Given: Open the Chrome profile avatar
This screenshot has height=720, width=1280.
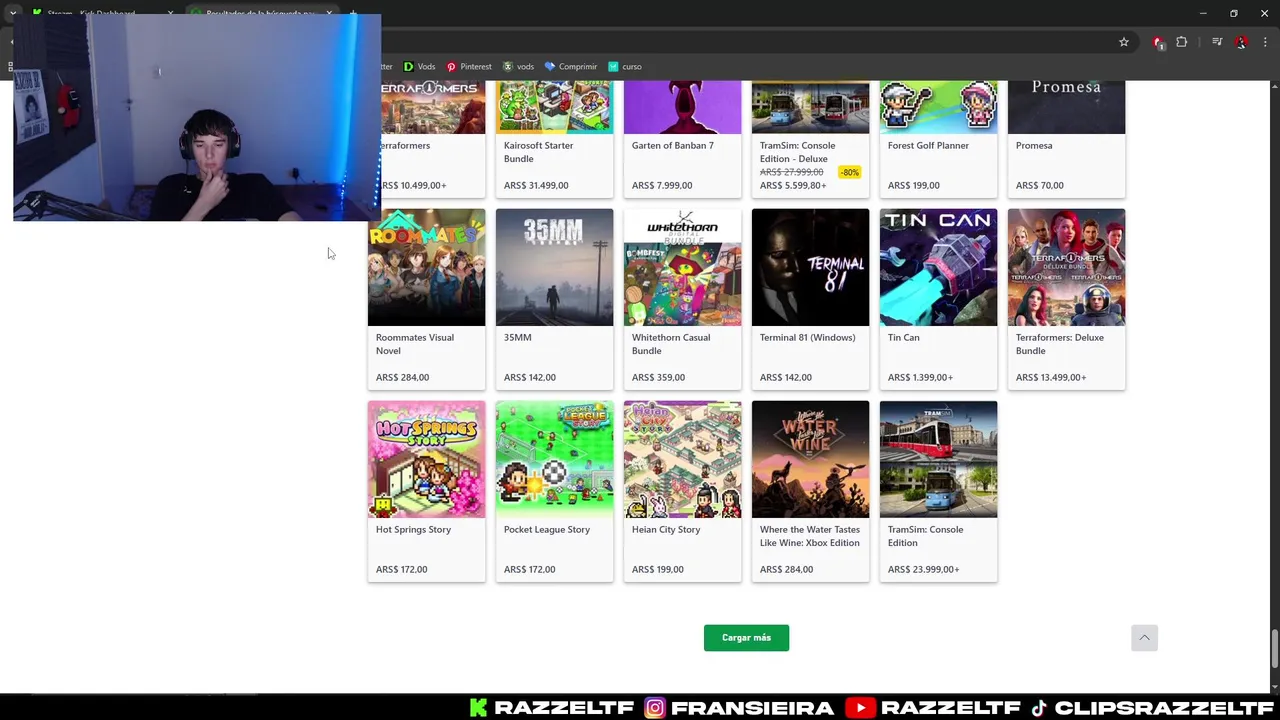Looking at the screenshot, I should (1241, 42).
